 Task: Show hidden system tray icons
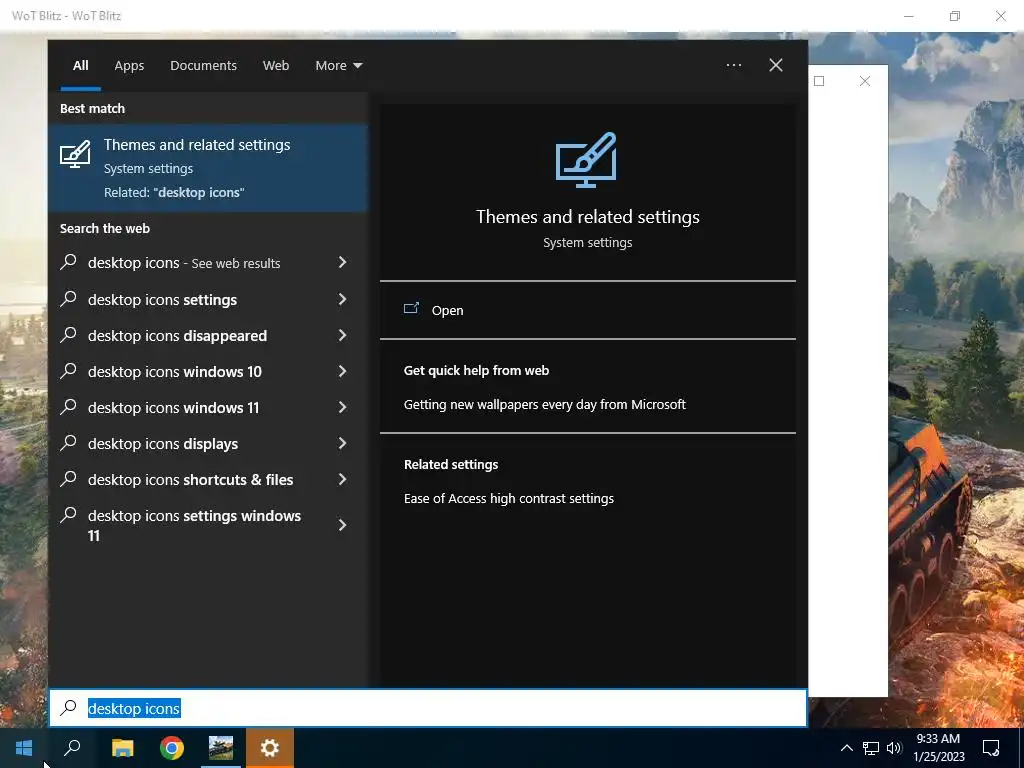pos(846,748)
